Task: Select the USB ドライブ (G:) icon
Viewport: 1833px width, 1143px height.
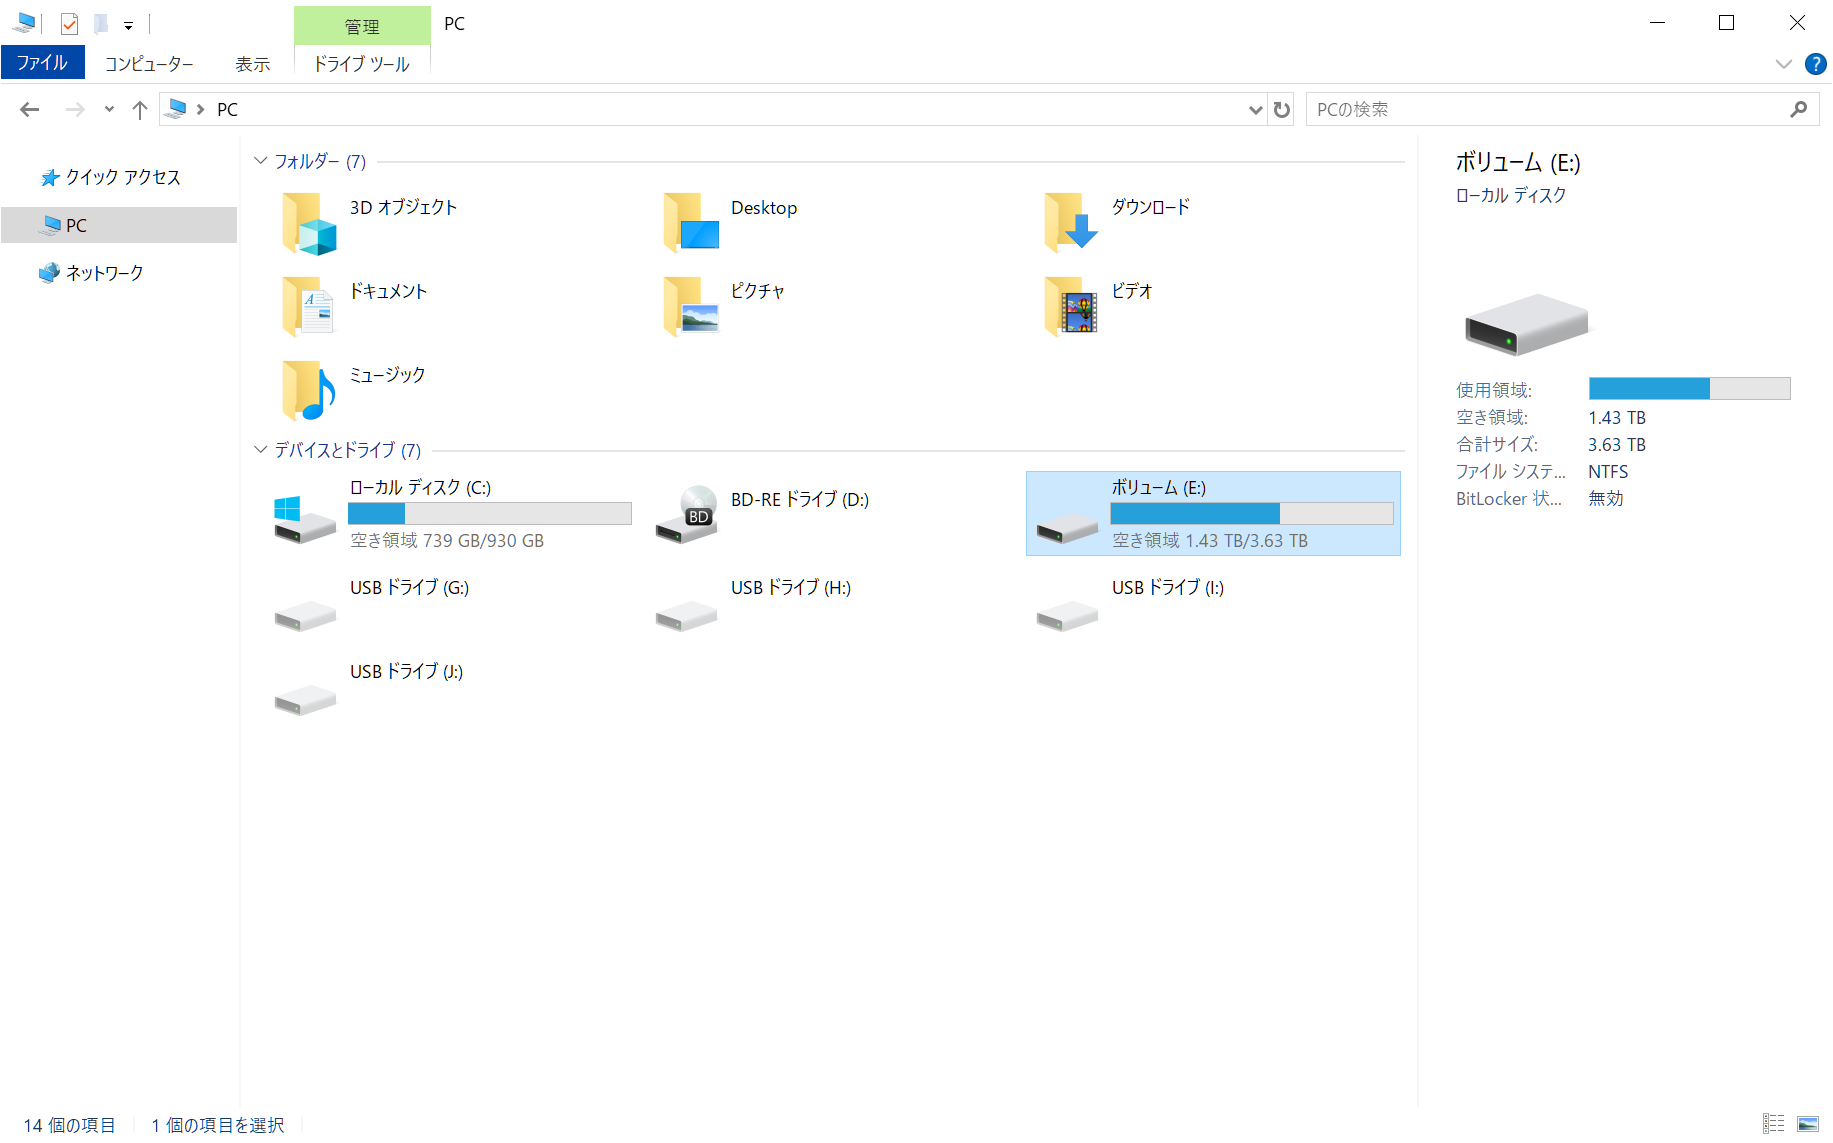Action: (305, 615)
